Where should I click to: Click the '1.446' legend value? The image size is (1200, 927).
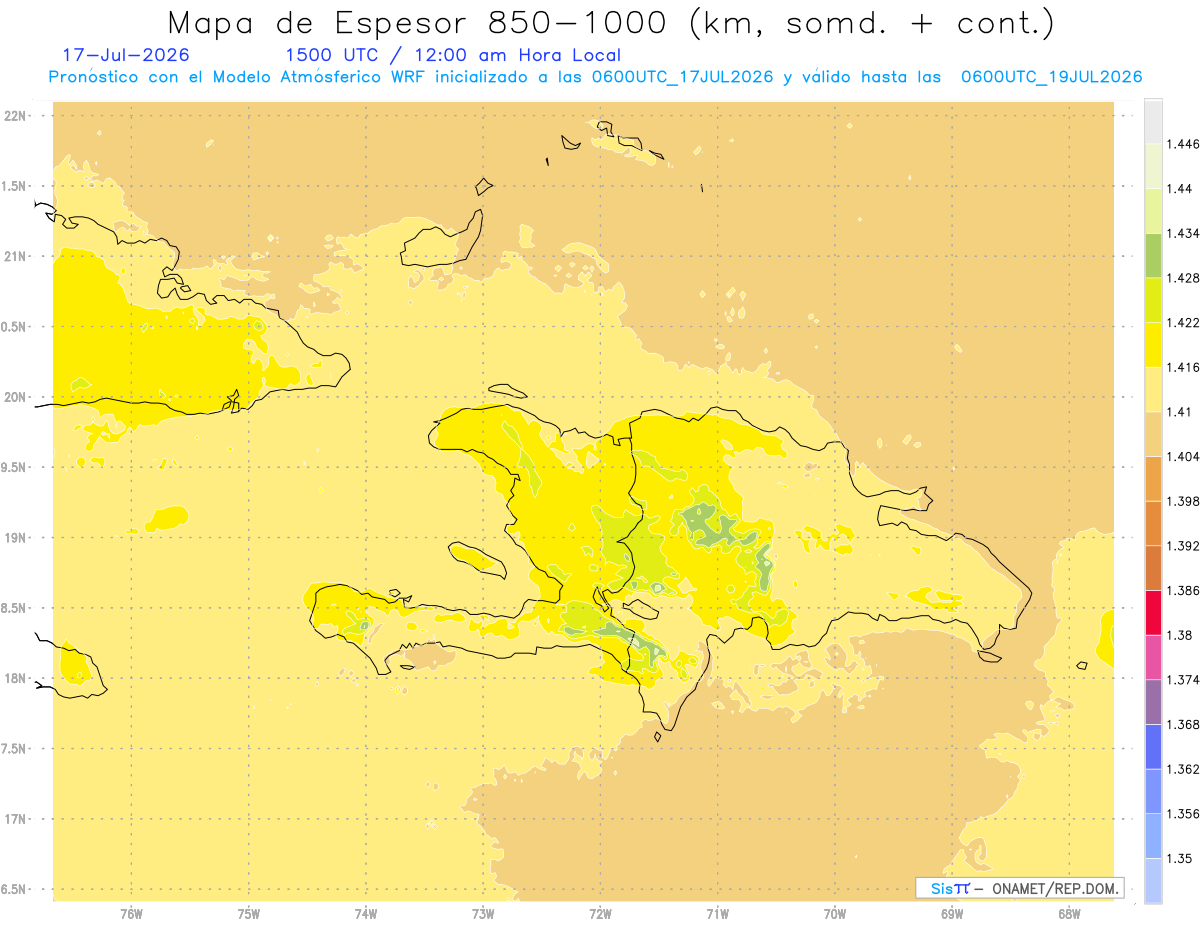click(1185, 144)
